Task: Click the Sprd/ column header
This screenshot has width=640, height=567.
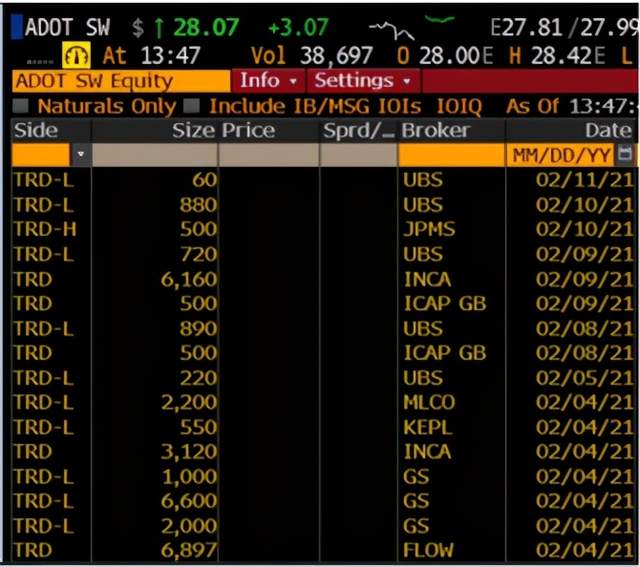Action: pyautogui.click(x=358, y=131)
